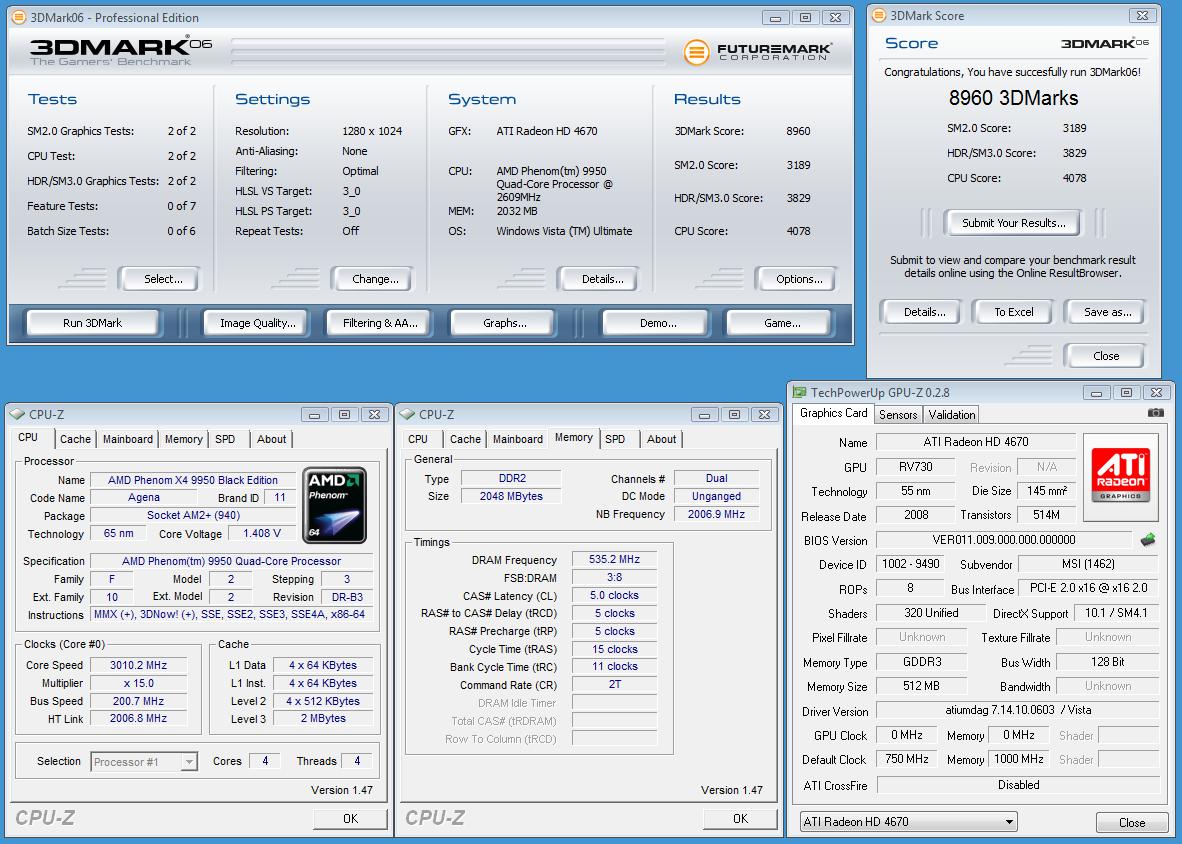
Task: Click the Options... results button
Action: pos(799,279)
